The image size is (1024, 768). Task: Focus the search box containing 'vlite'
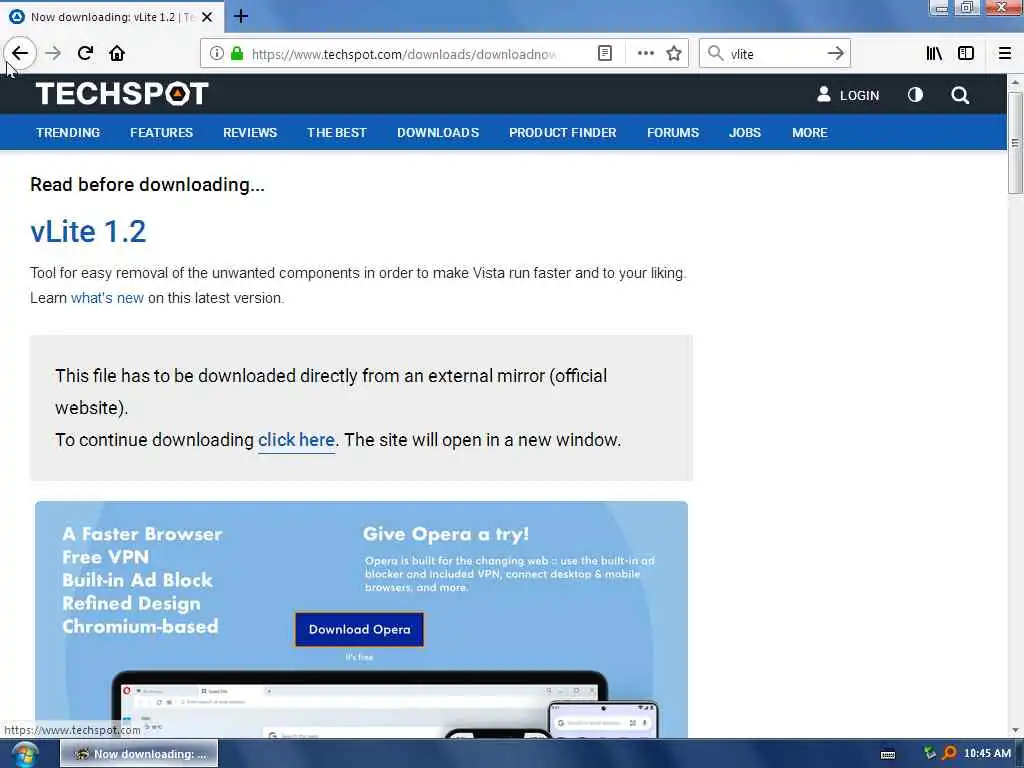[775, 54]
